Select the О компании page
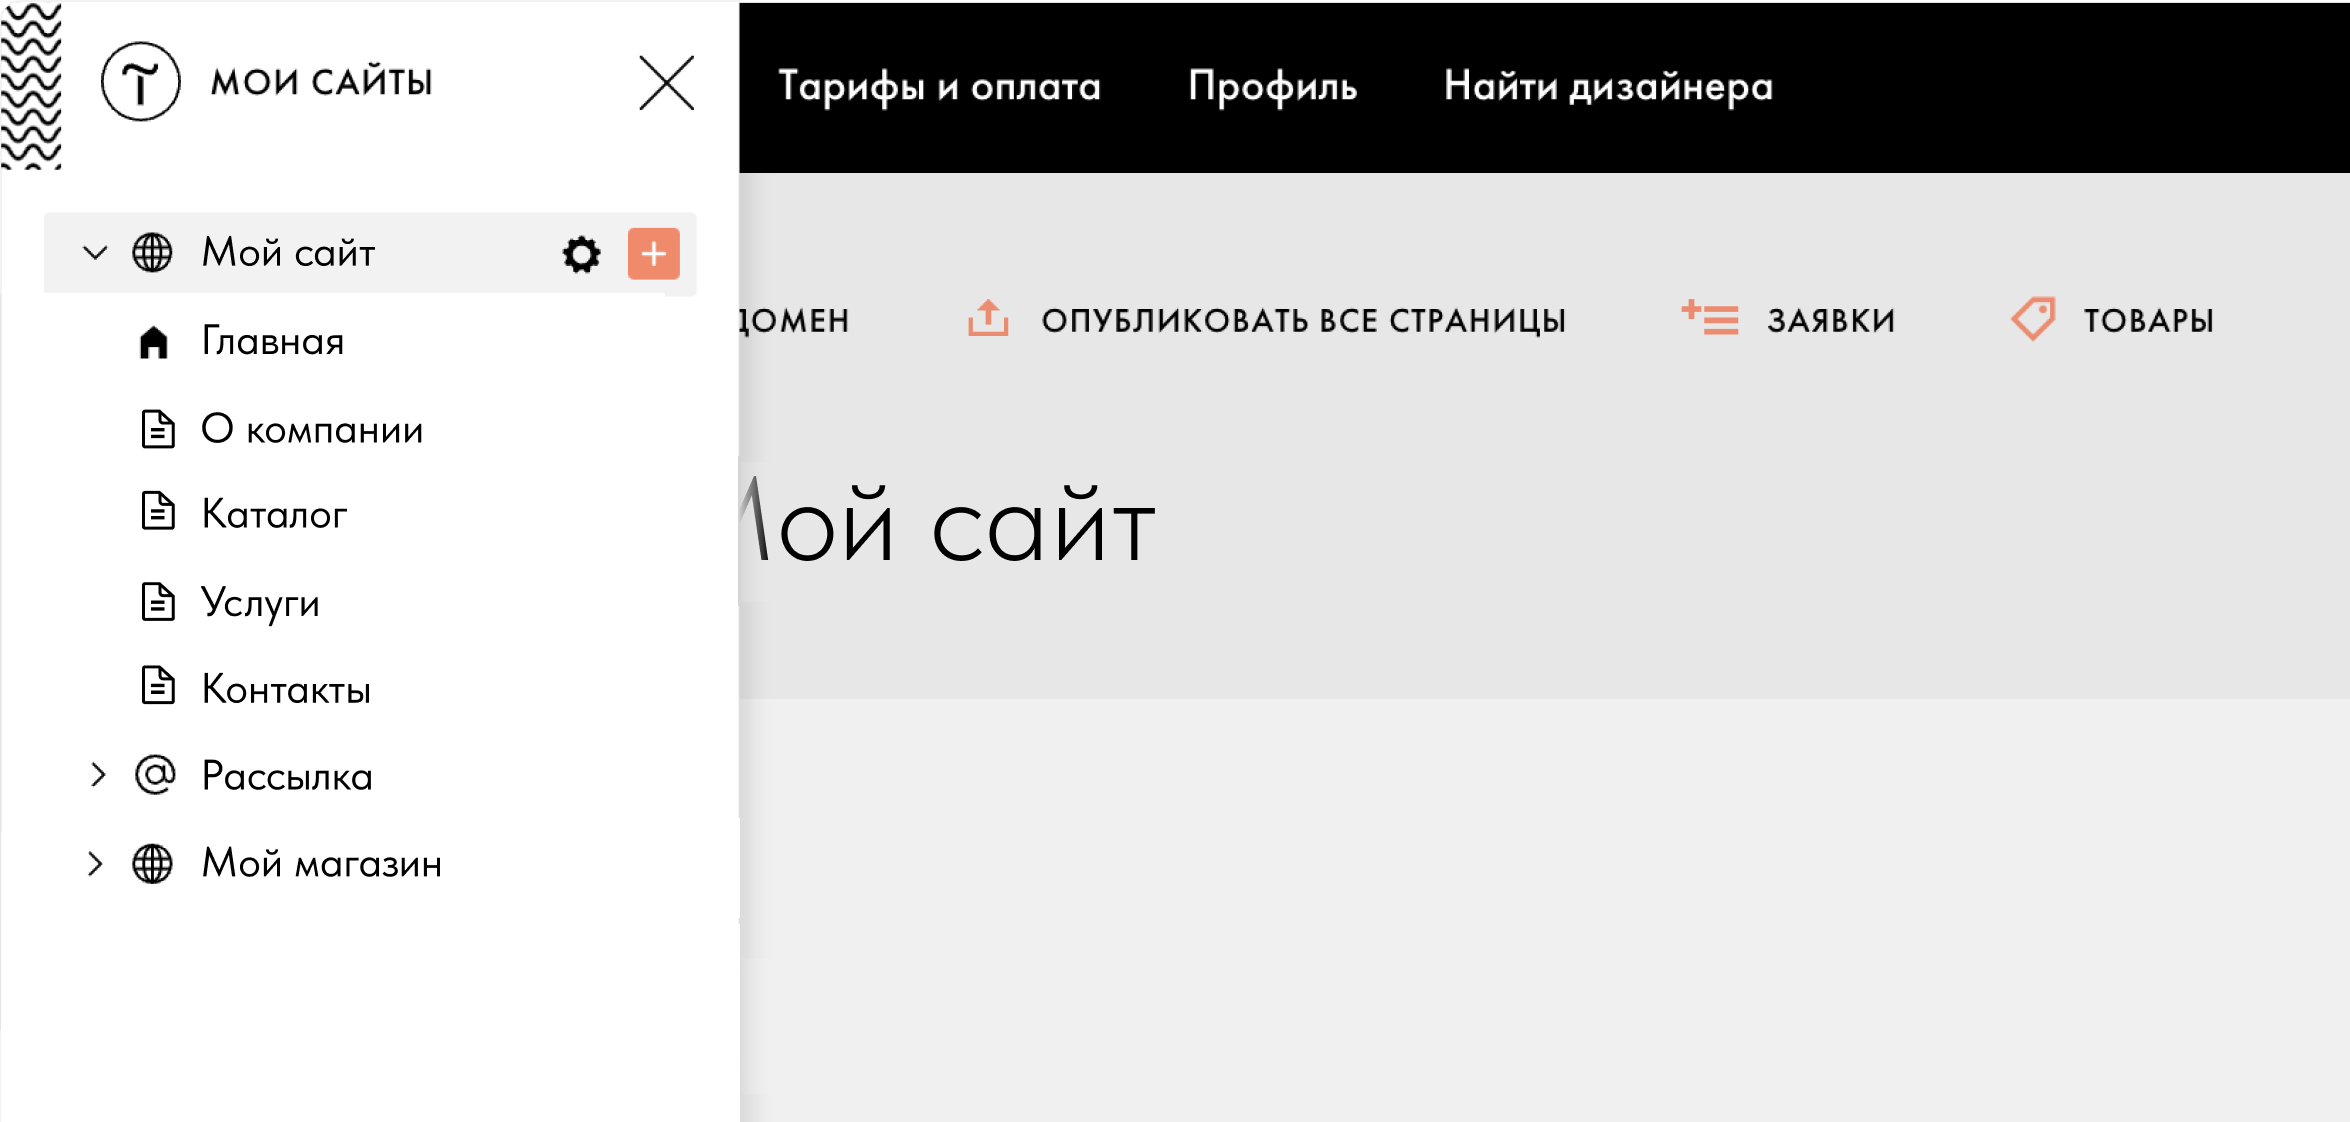Image resolution: width=2350 pixels, height=1122 pixels. point(312,430)
